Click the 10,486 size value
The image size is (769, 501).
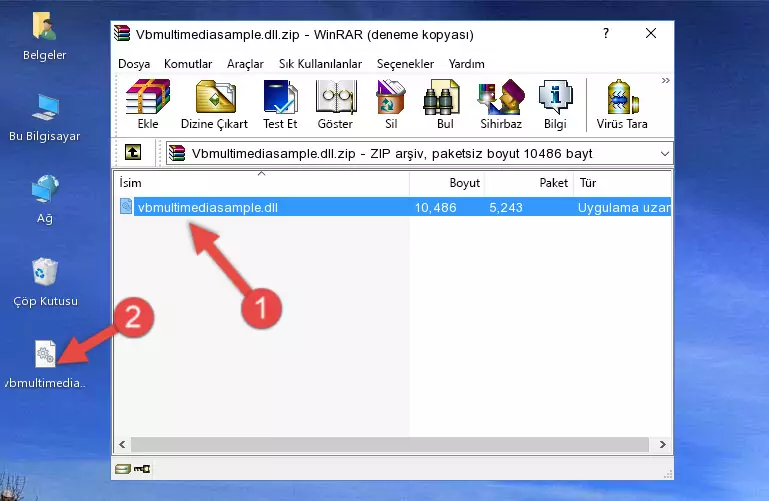point(436,207)
